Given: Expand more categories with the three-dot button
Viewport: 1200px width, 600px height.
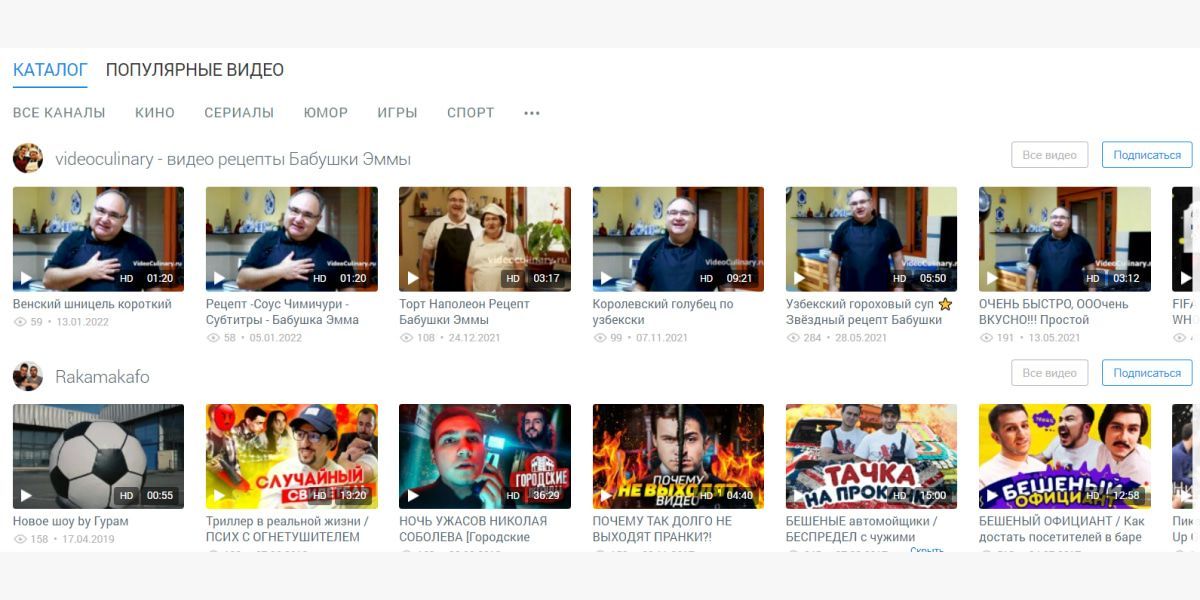Looking at the screenshot, I should coord(532,113).
